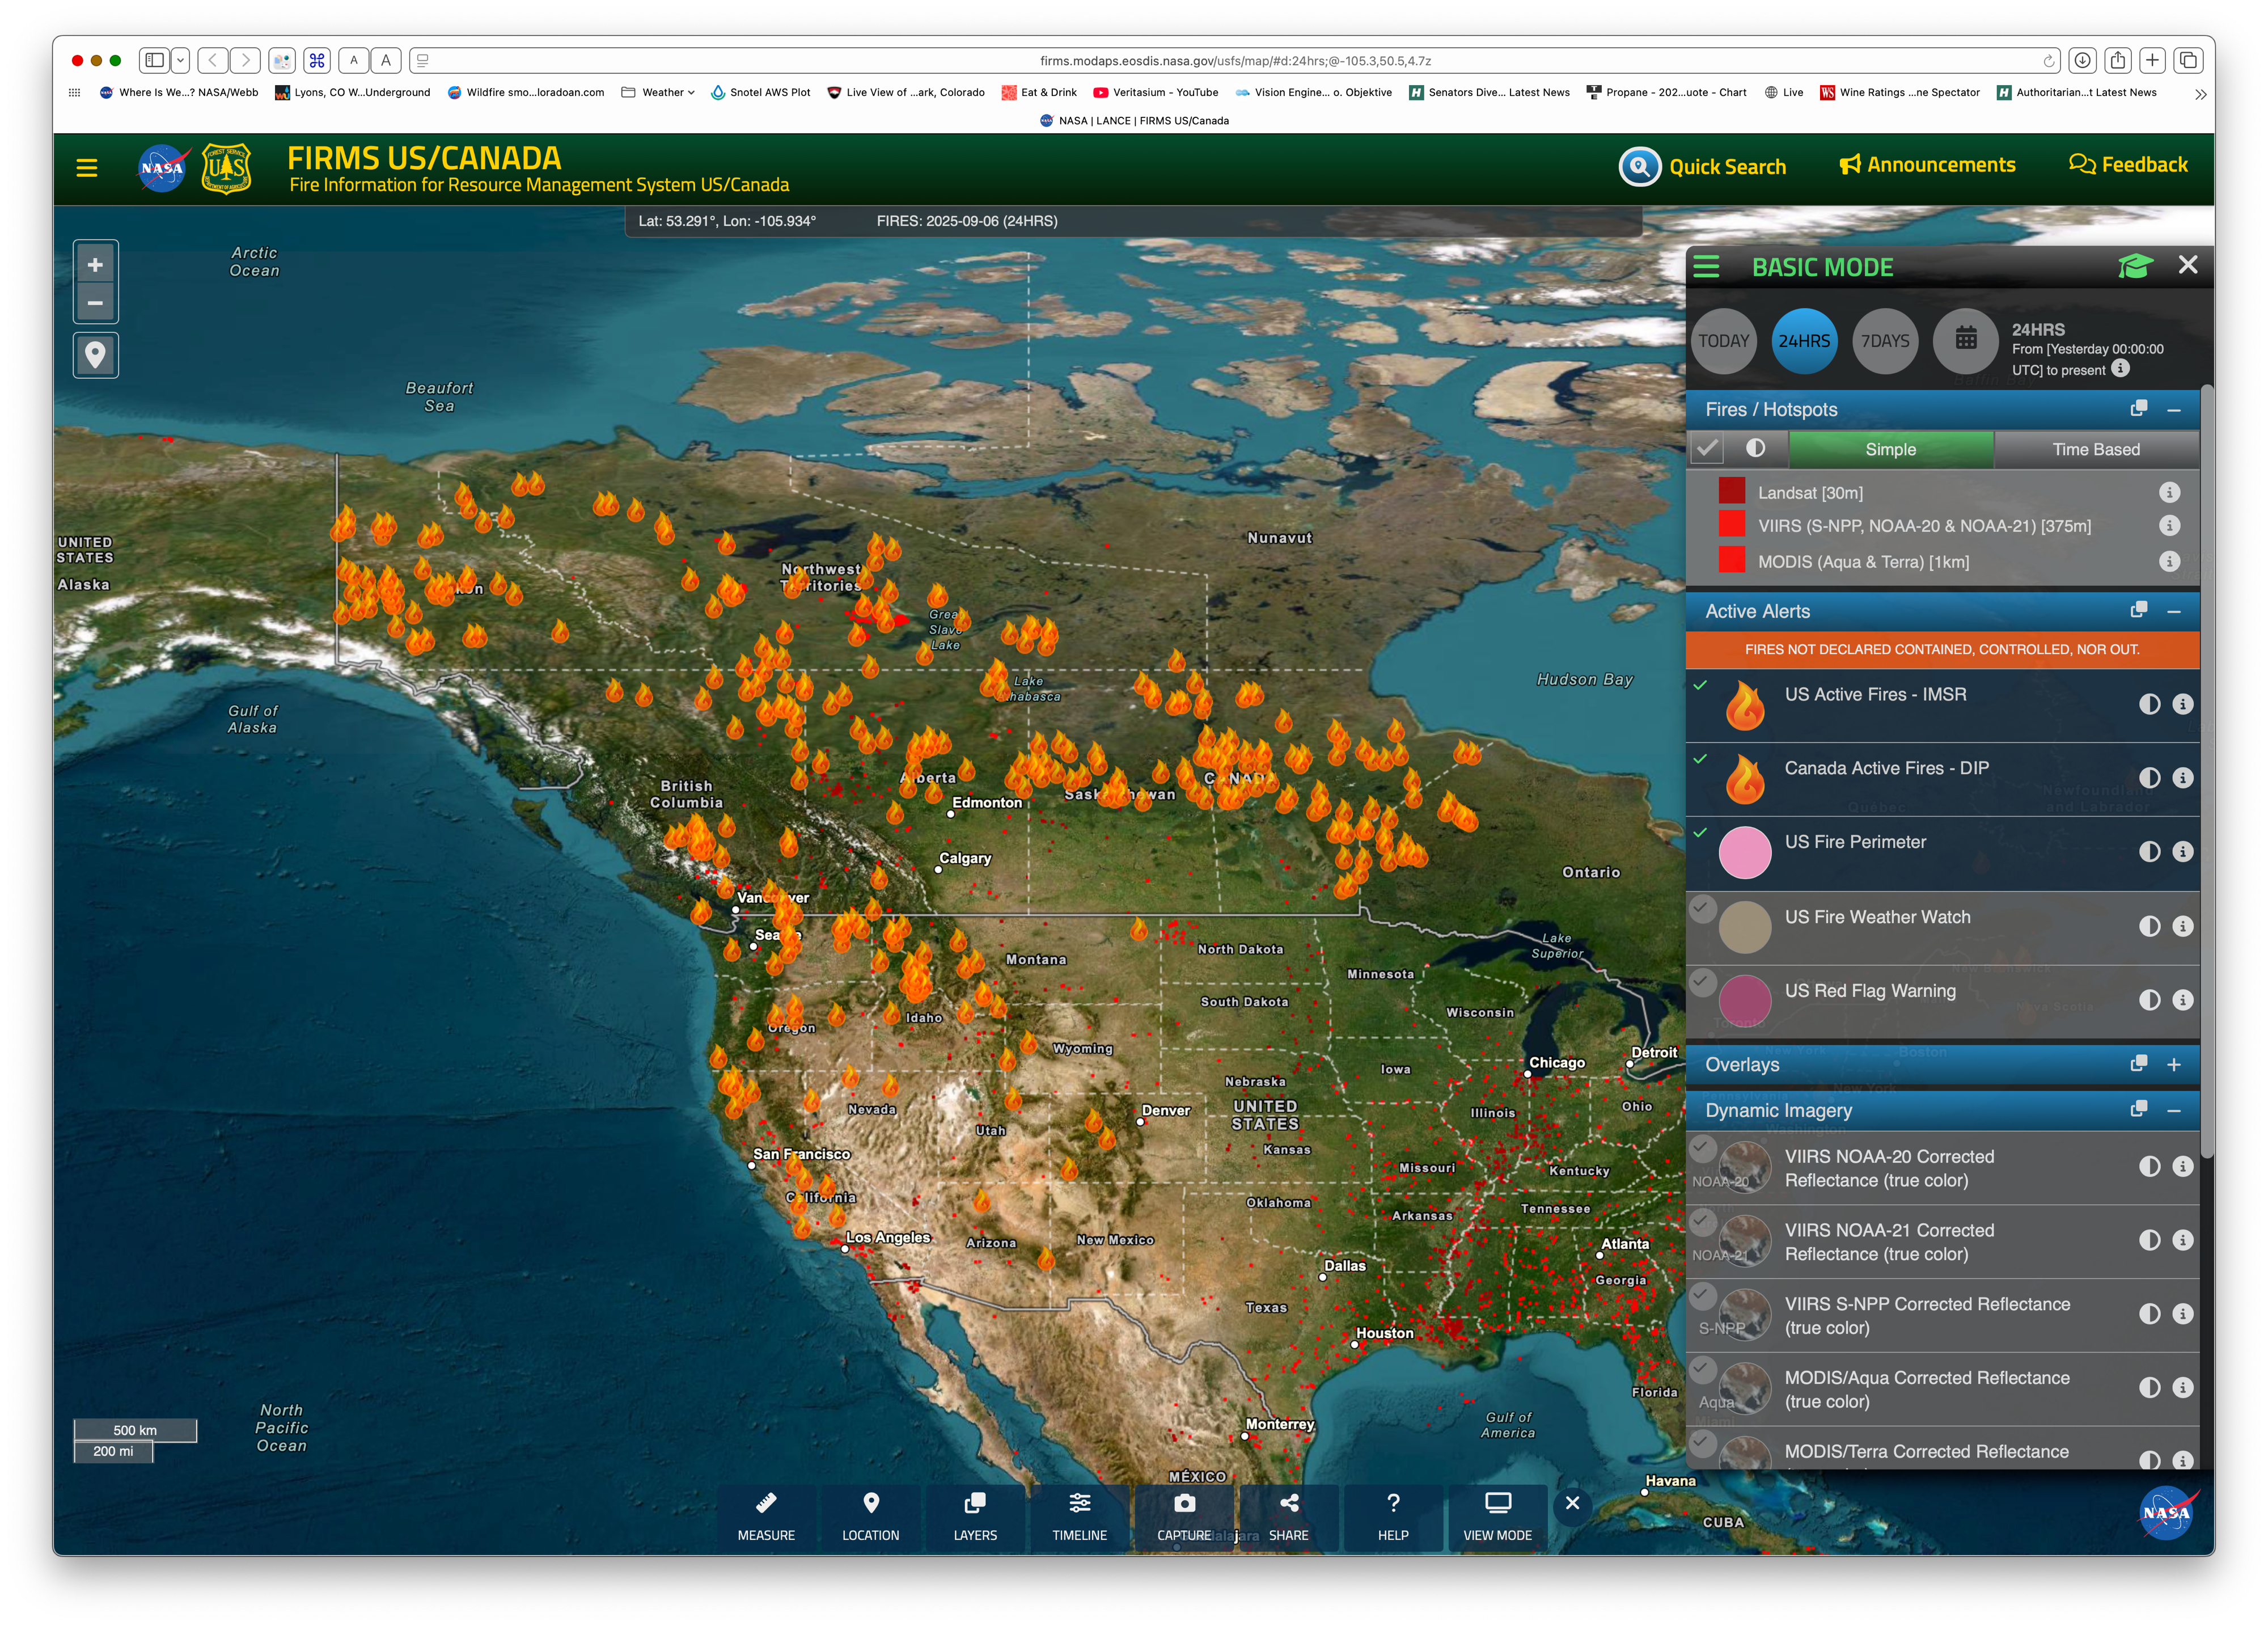2268x1626 pixels.
Task: Click the Safari URL address bar
Action: pos(1234,61)
